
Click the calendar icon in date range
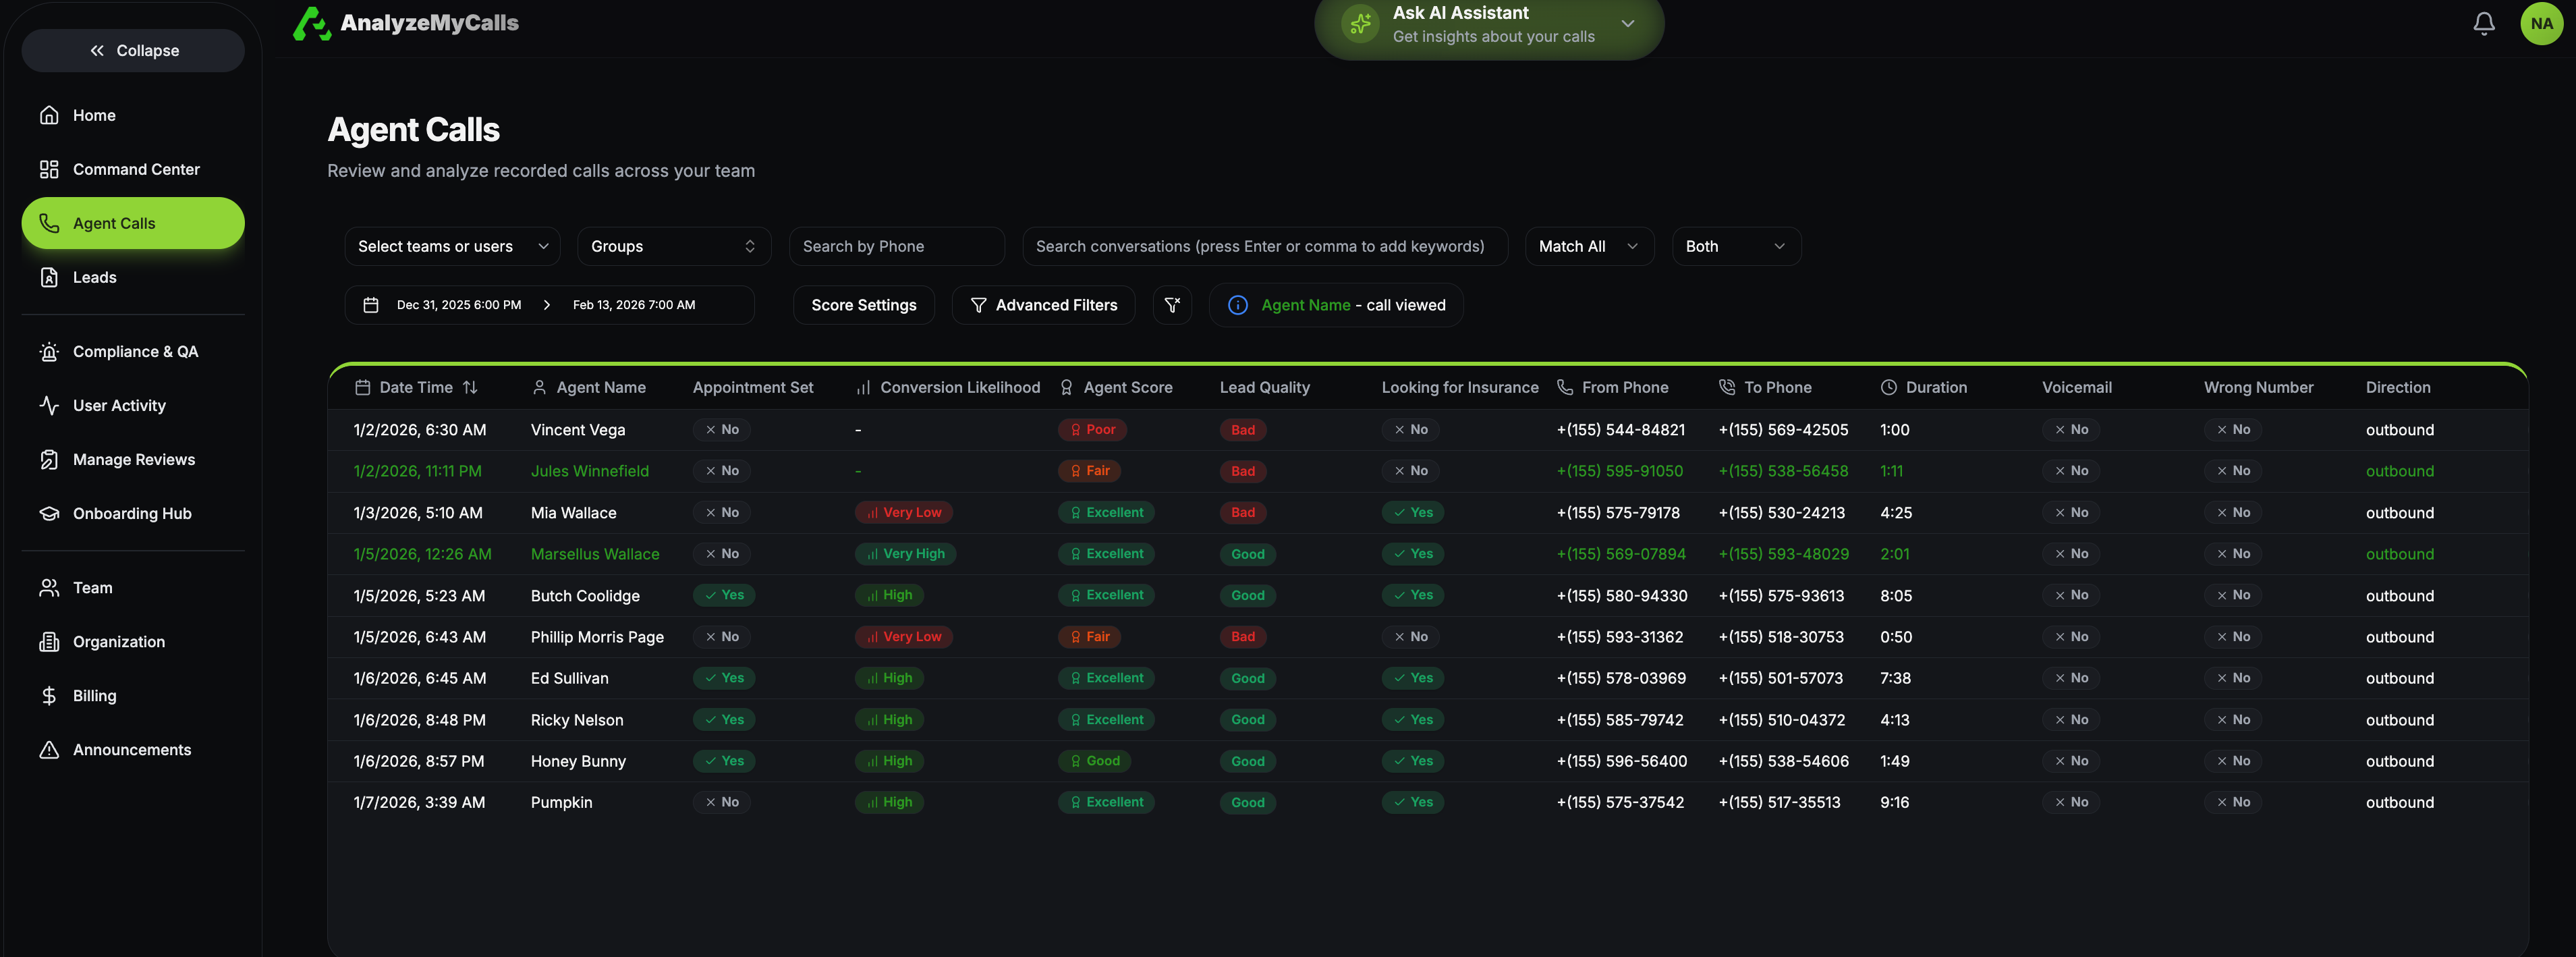(371, 305)
